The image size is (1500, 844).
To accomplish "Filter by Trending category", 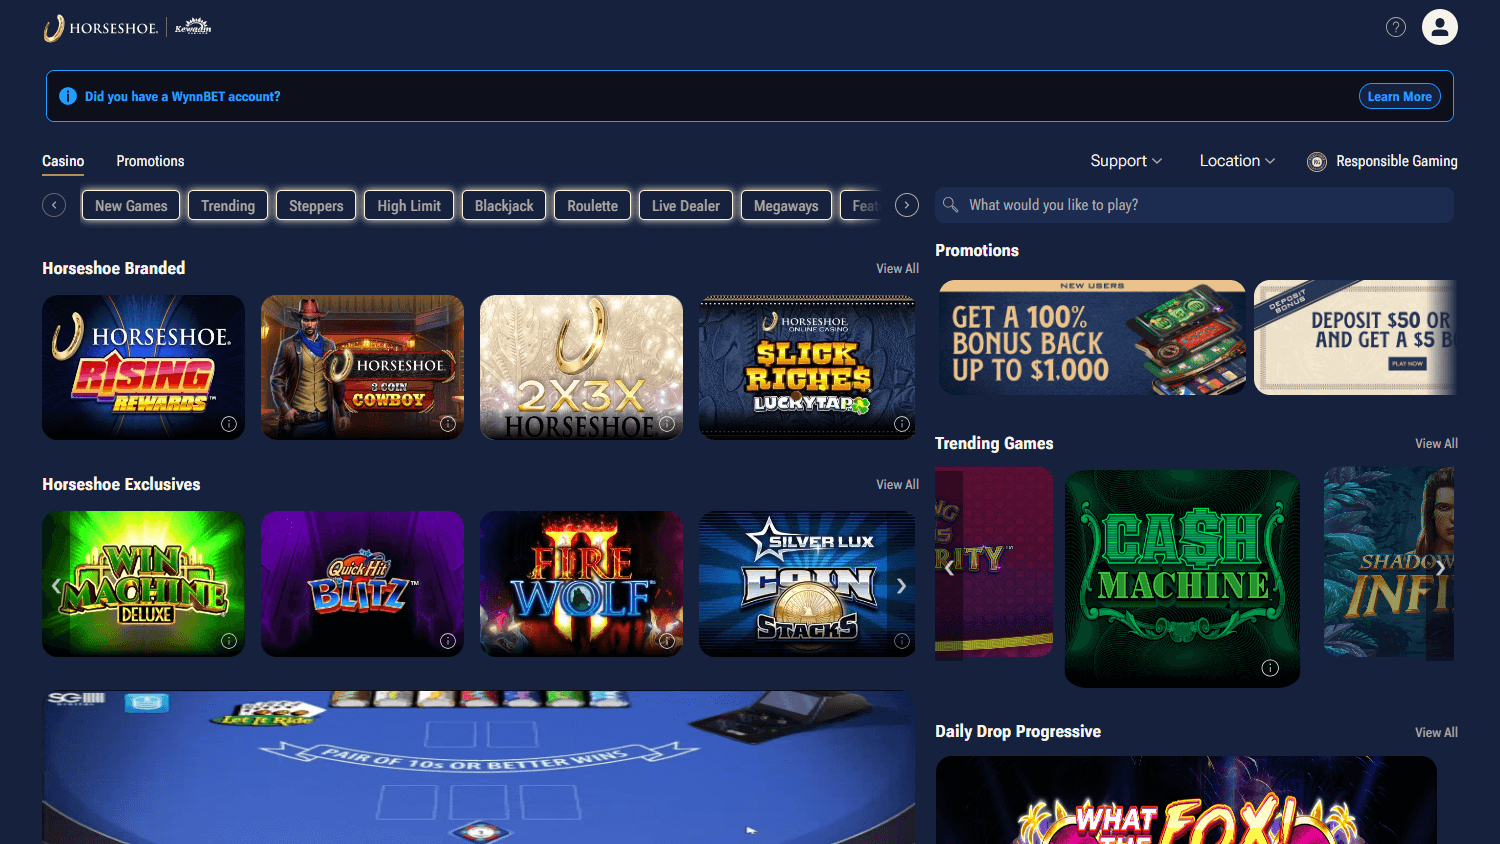I will 228,205.
